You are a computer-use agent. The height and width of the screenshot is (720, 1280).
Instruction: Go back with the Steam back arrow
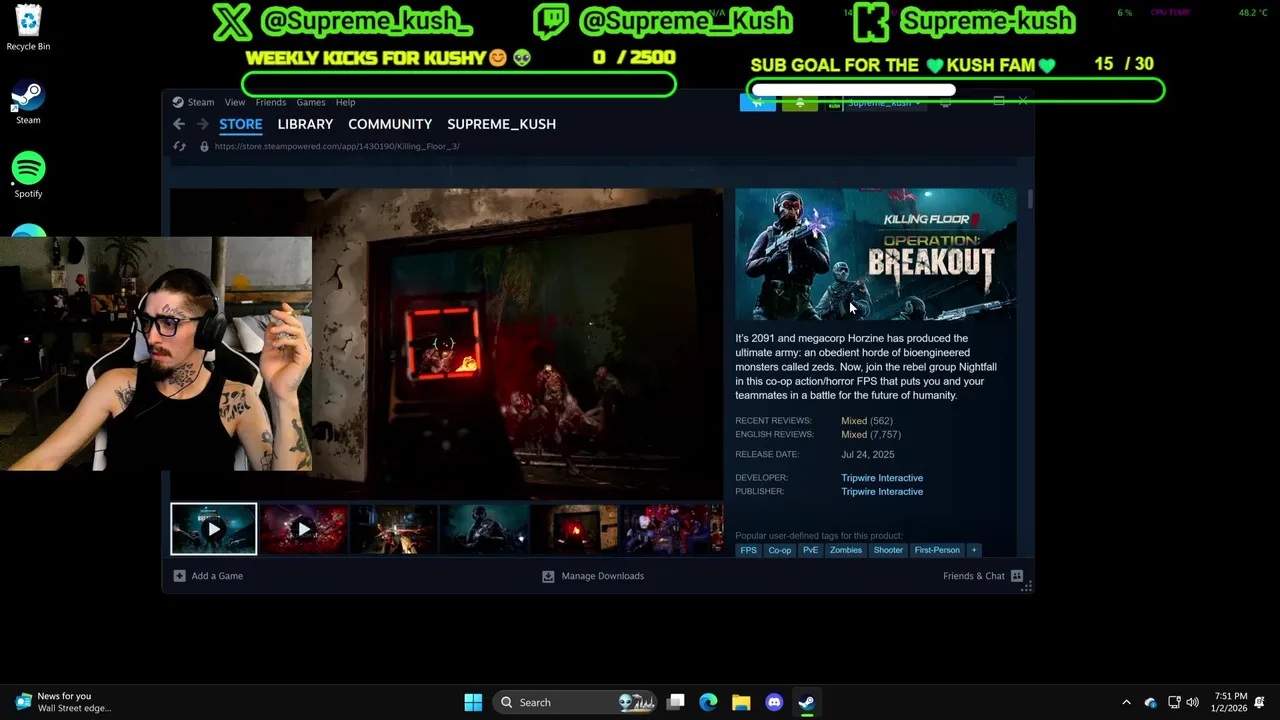179,124
